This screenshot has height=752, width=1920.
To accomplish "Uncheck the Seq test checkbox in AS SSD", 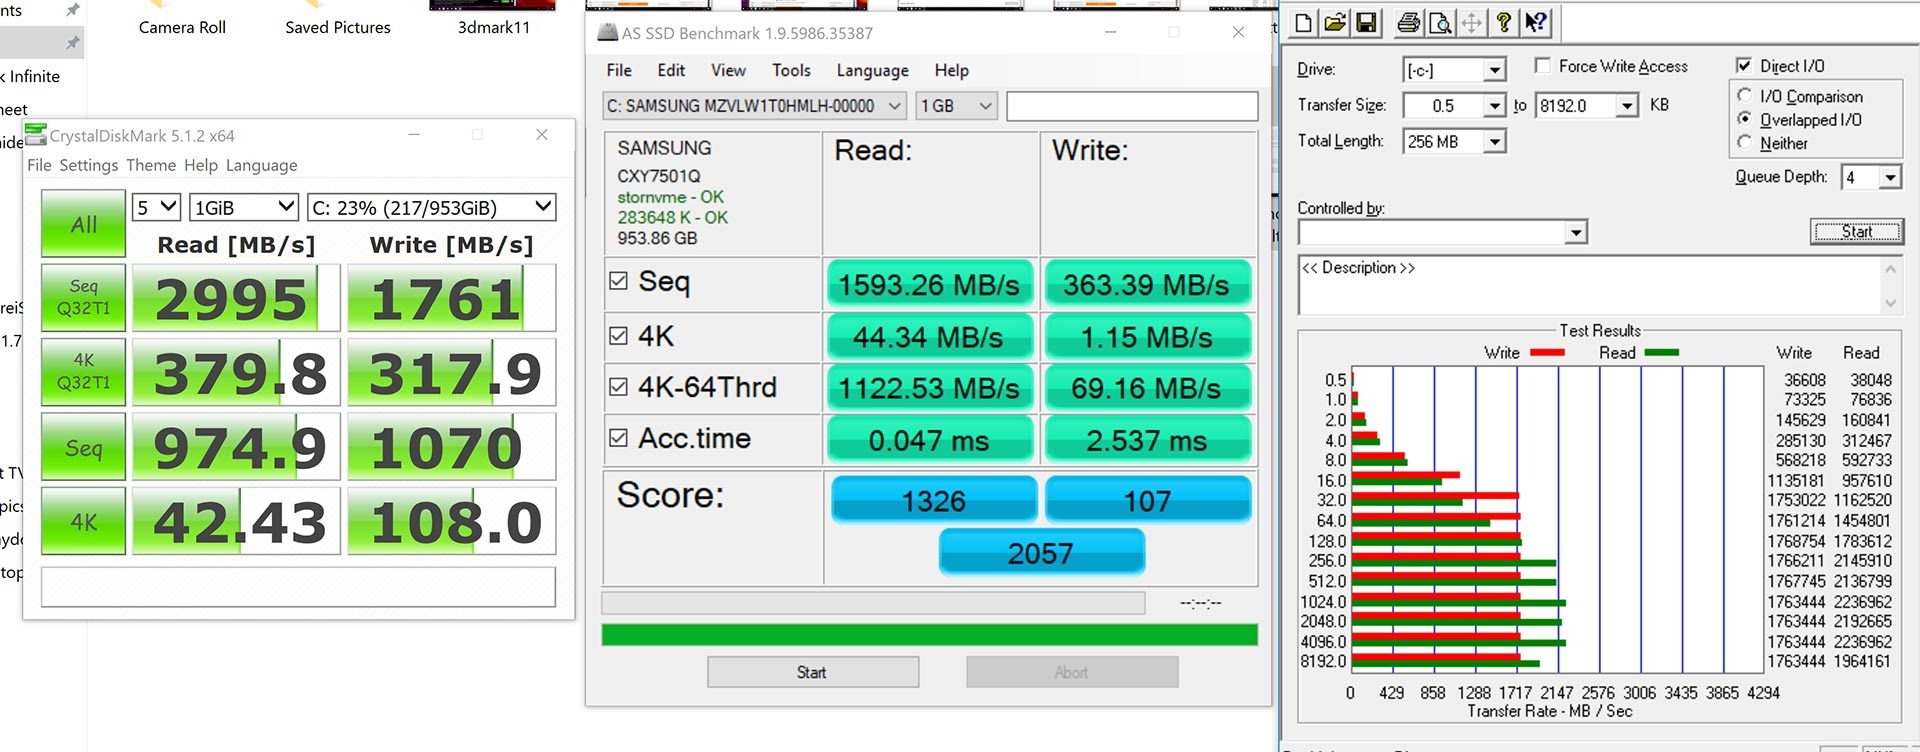I will pyautogui.click(x=618, y=281).
